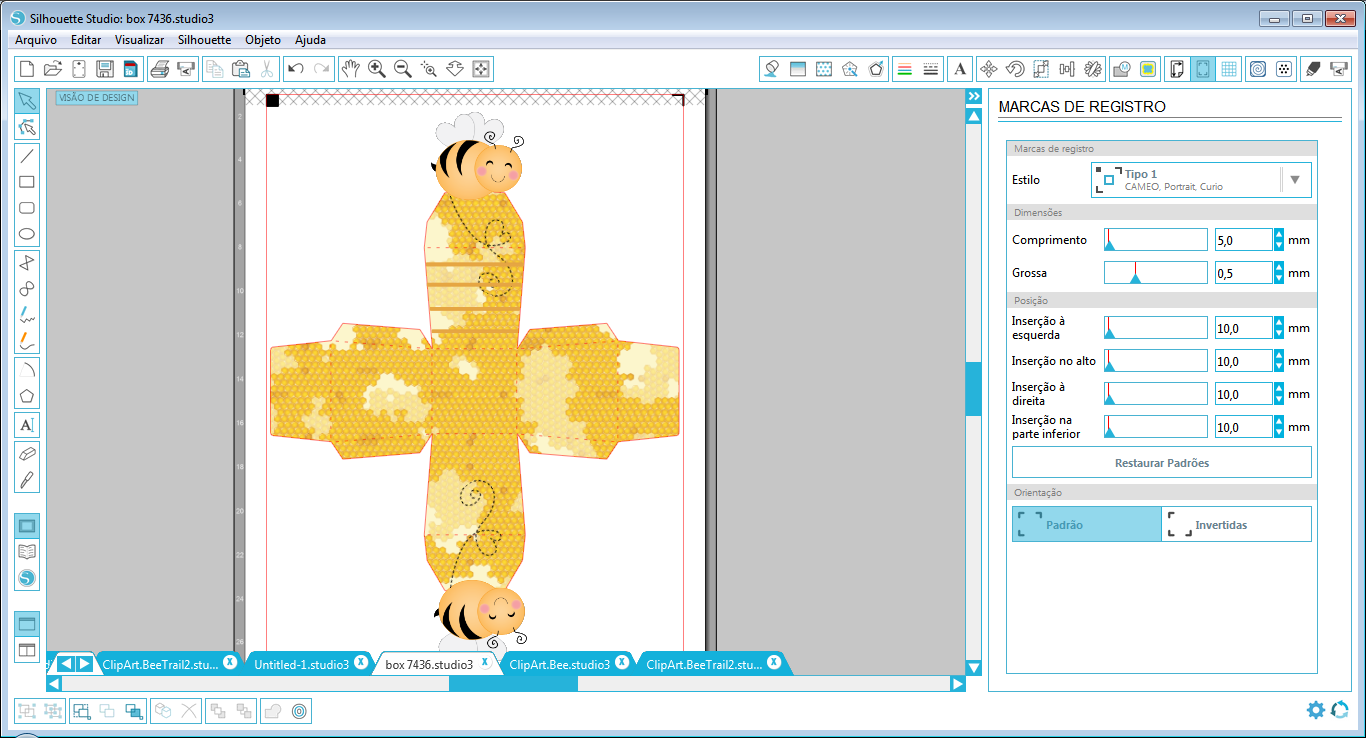Select the Line drawing tool
Screen dimensions: 1366x738
tap(27, 155)
